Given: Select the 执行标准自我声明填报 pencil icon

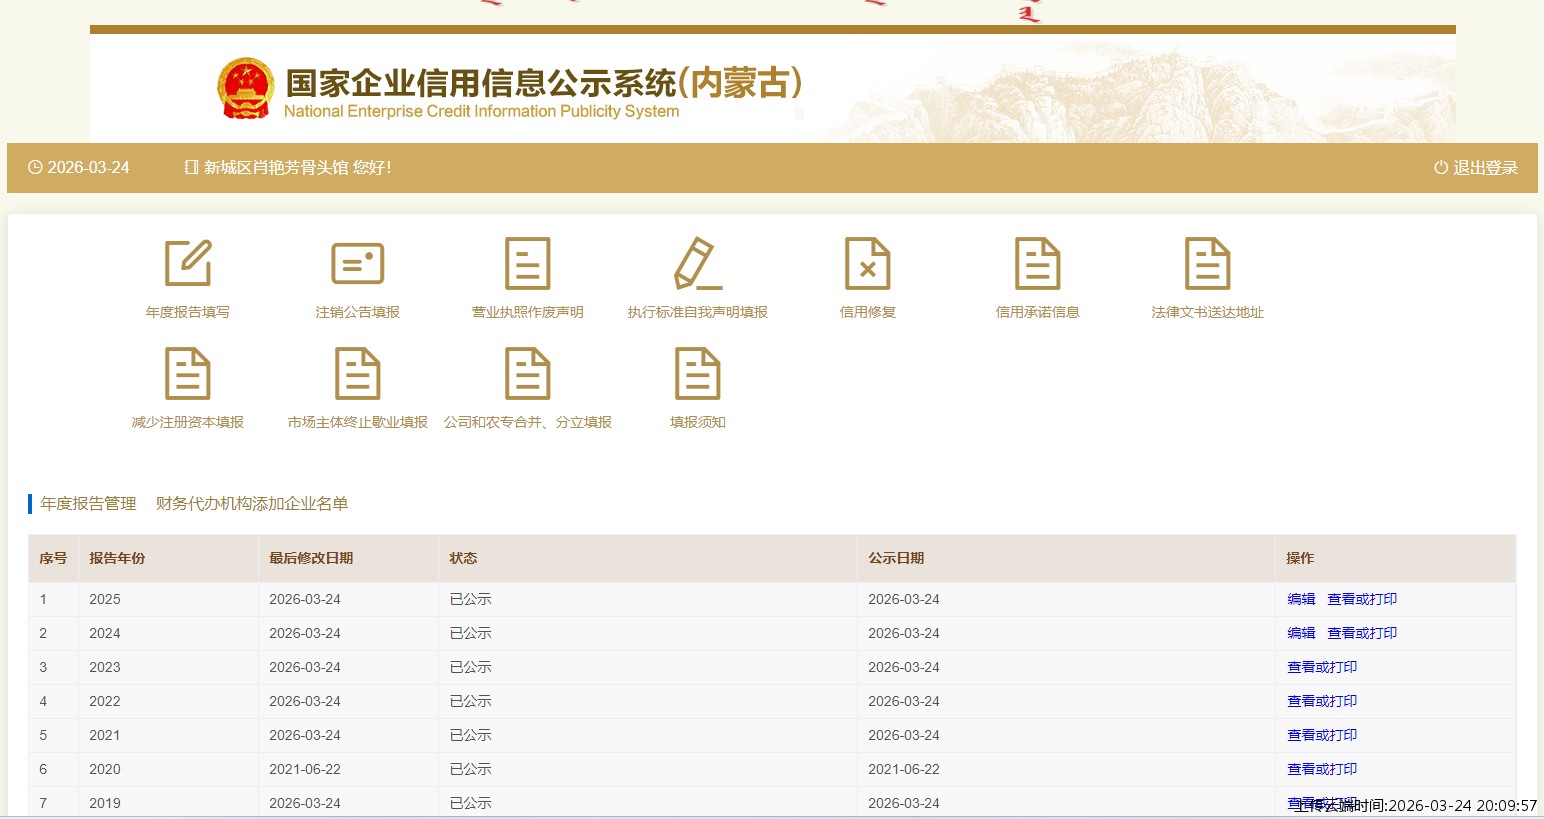Looking at the screenshot, I should (697, 264).
